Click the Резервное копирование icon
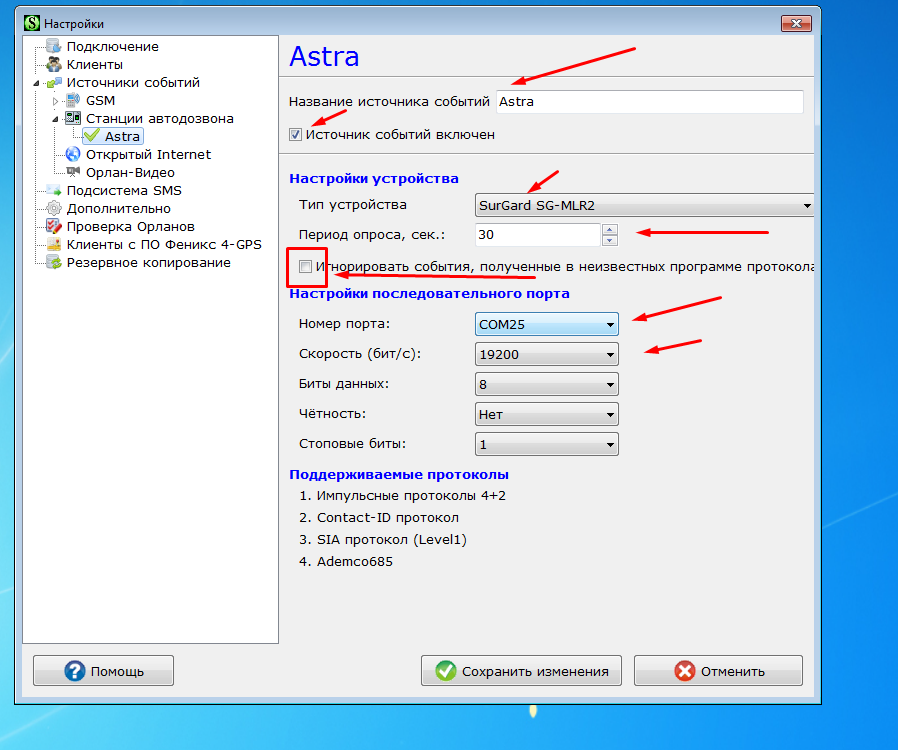This screenshot has height=750, width=898. (53, 262)
